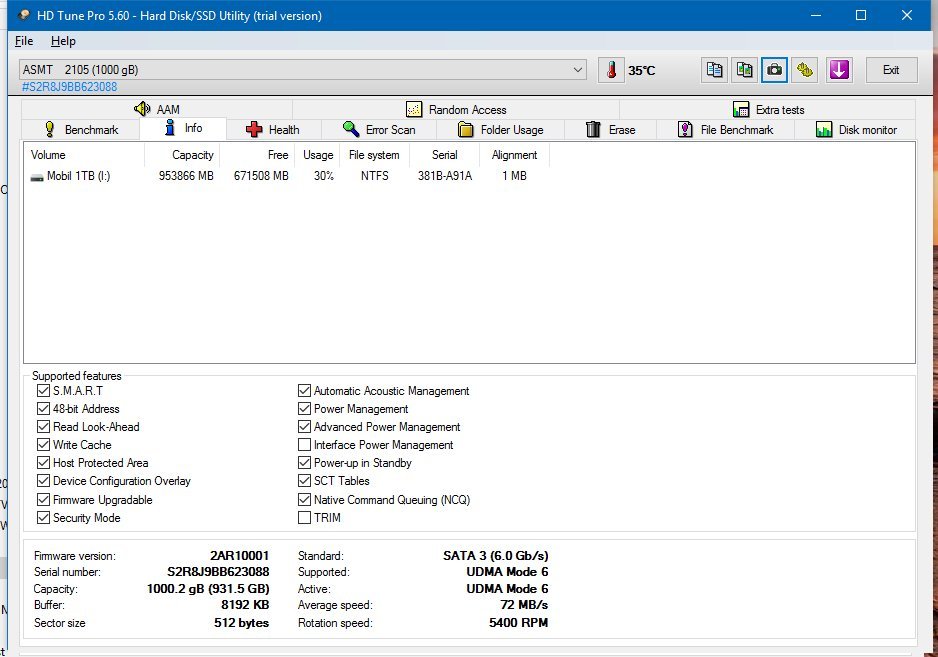The image size is (938, 657).
Task: Switch to the Health tab
Action: click(273, 129)
